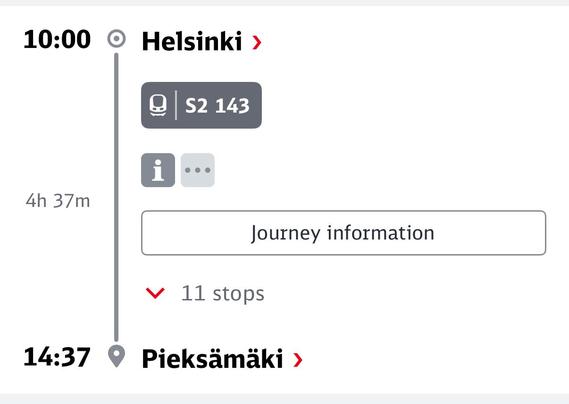This screenshot has height=404, width=569.
Task: Click the origin circle marker beside Helsinki
Action: click(x=116, y=39)
